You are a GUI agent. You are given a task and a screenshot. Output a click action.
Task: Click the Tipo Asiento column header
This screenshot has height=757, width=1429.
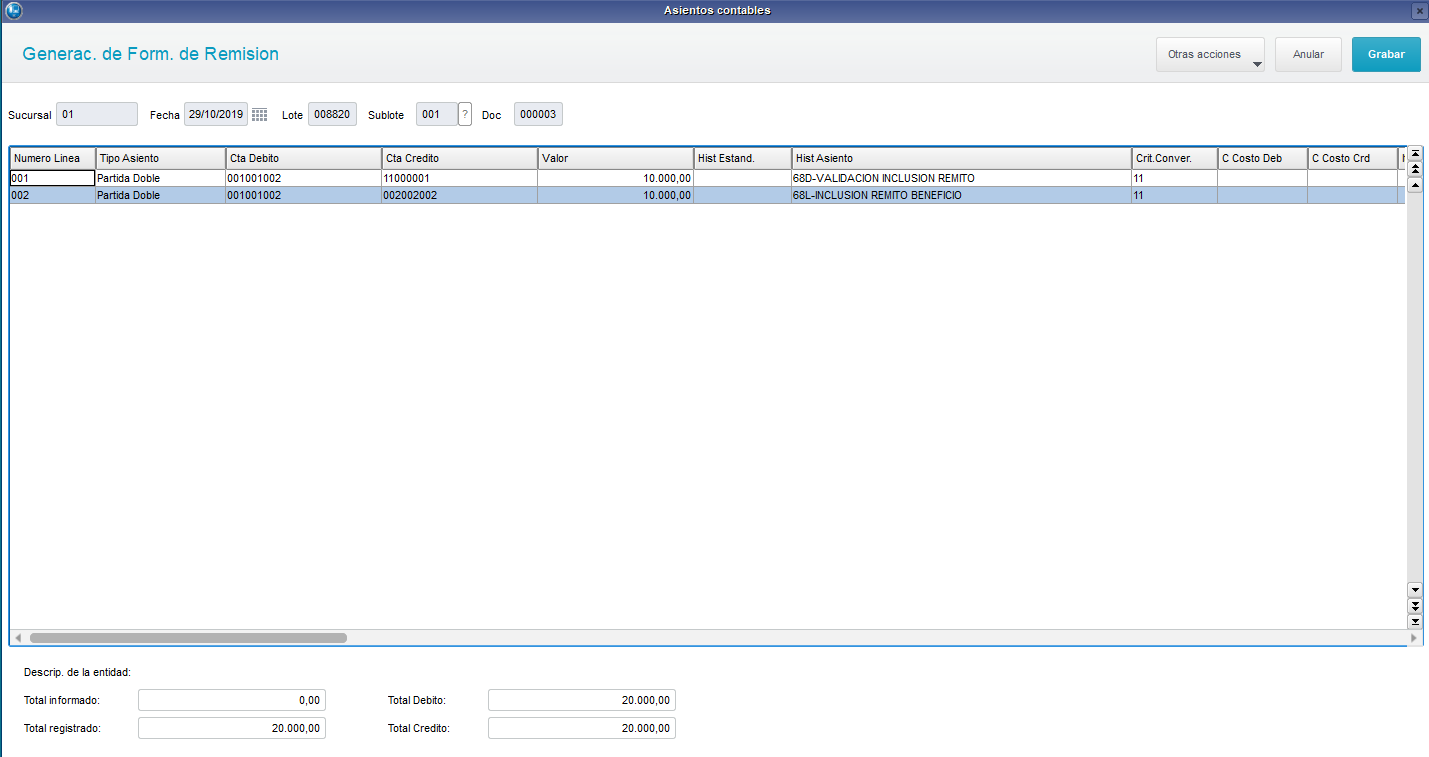pos(161,158)
